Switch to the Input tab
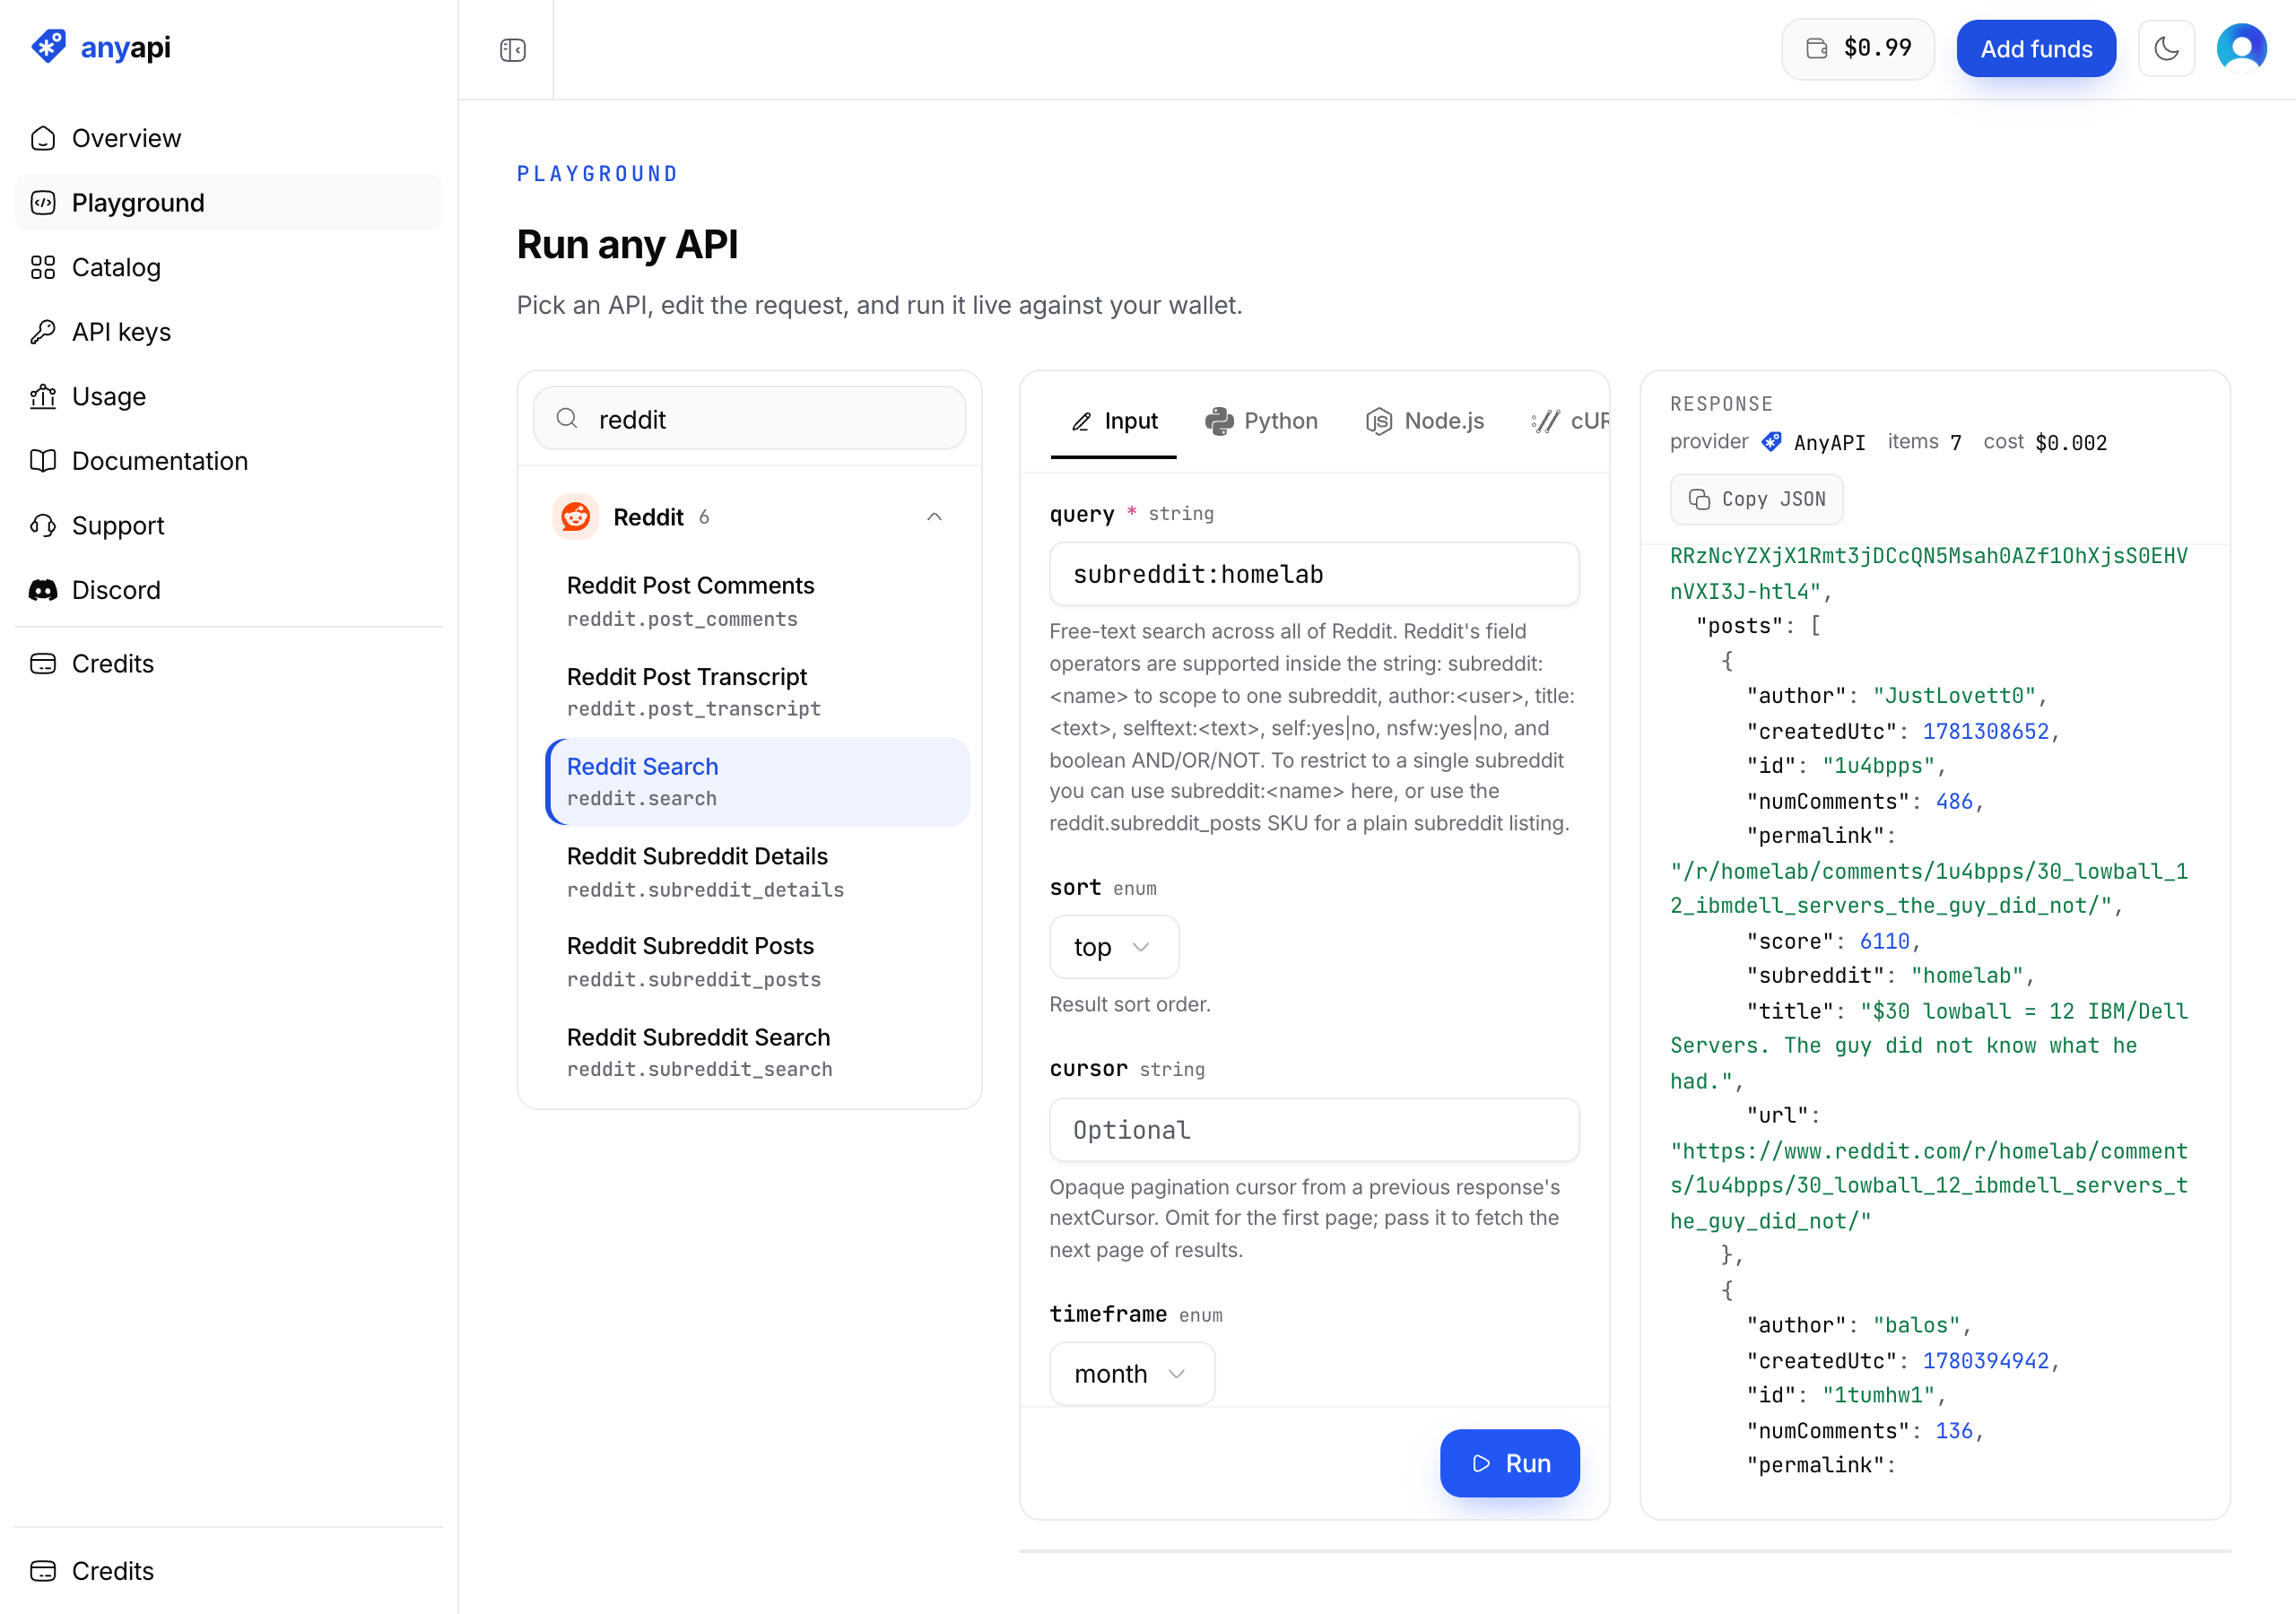The height and width of the screenshot is (1614, 2296). coord(1113,421)
